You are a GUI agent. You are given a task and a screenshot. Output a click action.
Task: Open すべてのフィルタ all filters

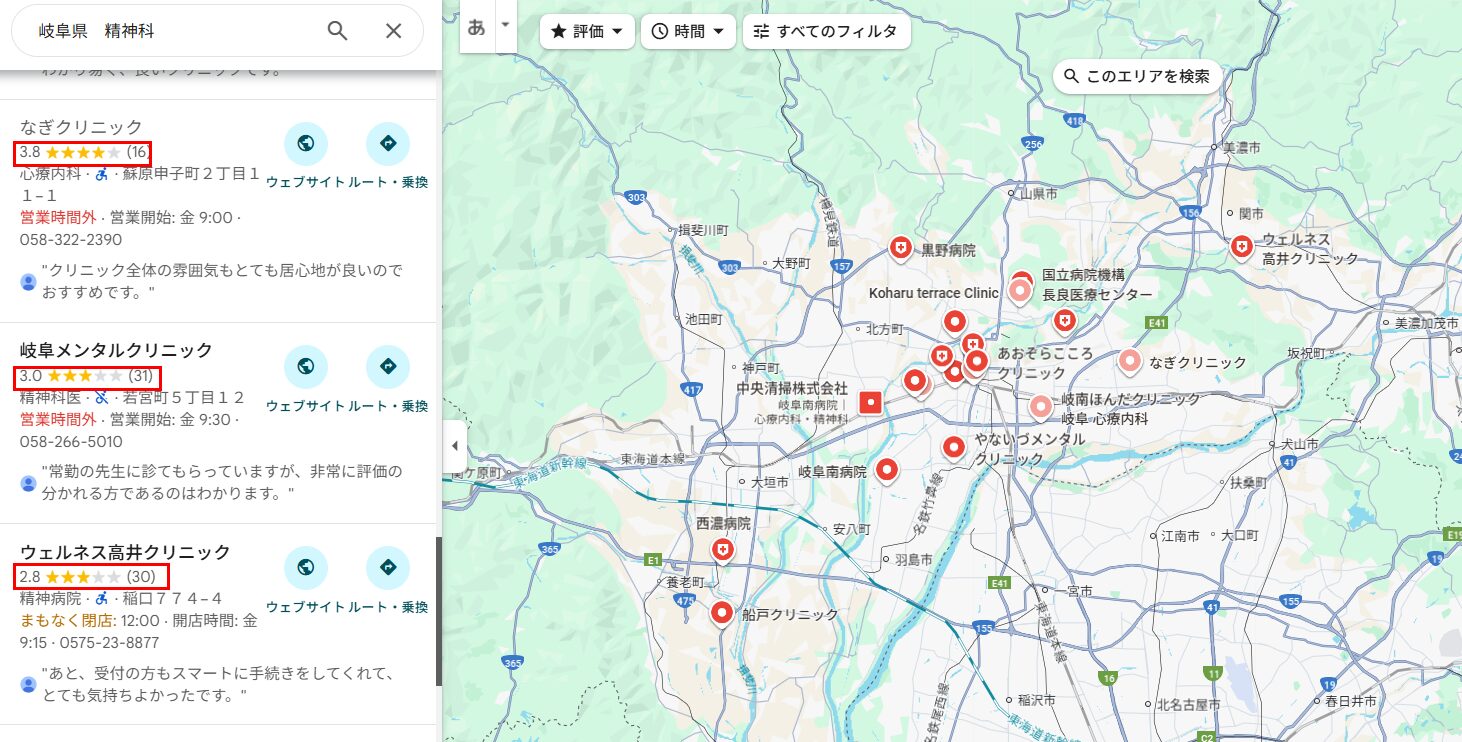826,31
